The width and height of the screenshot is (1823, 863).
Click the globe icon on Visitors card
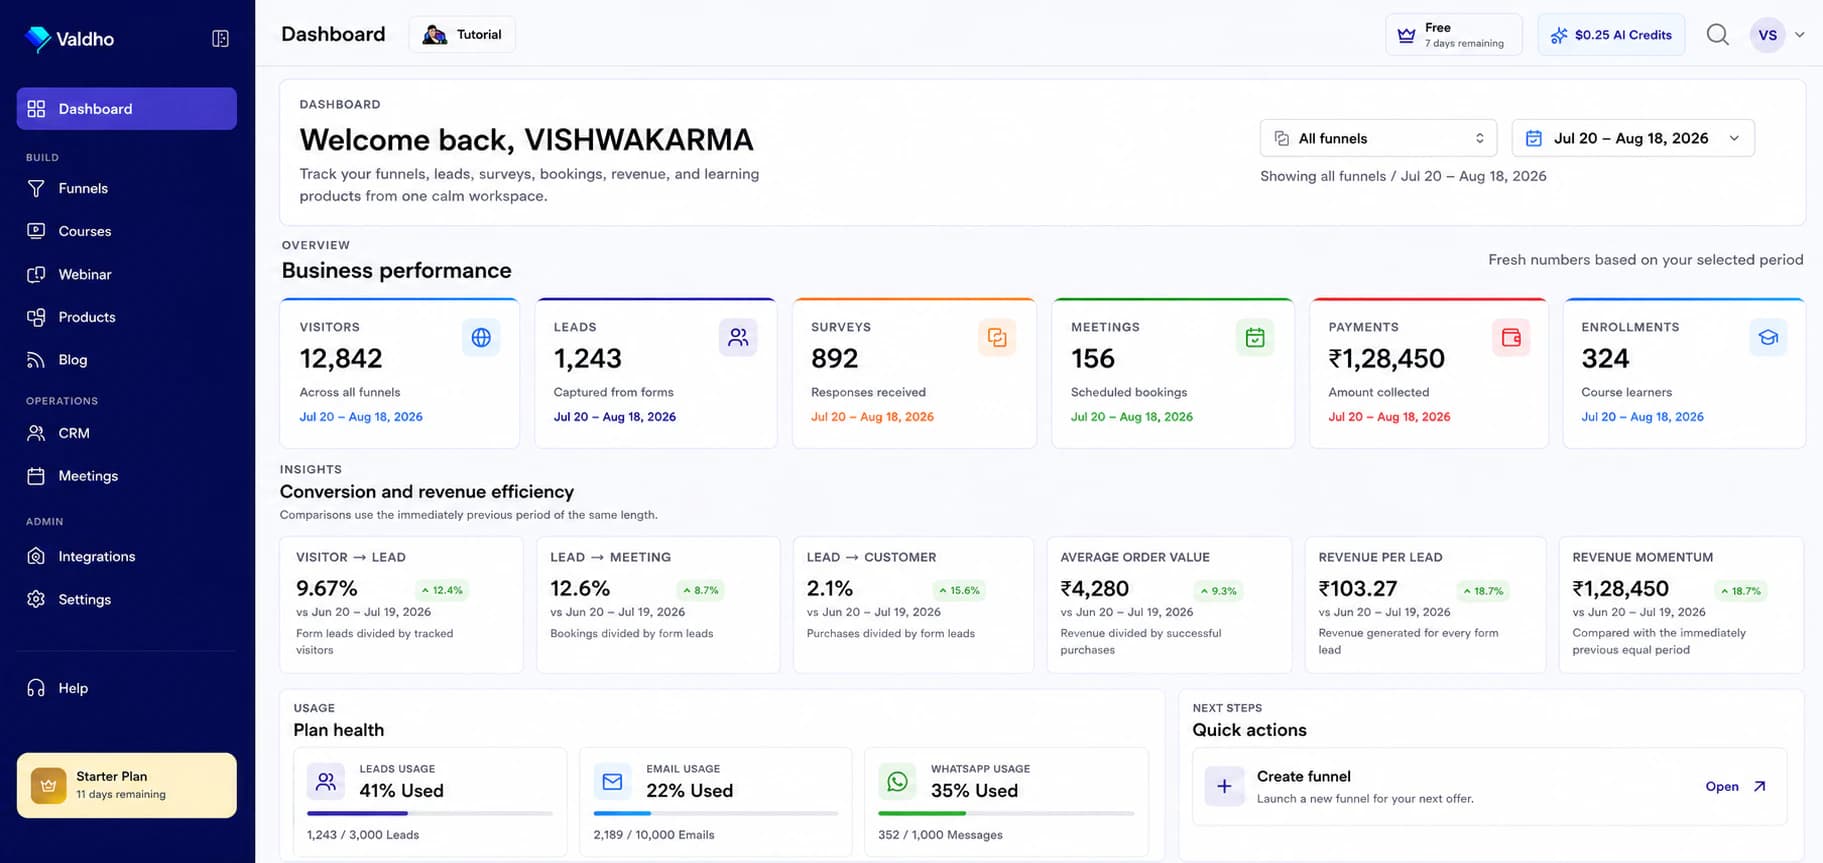481,338
